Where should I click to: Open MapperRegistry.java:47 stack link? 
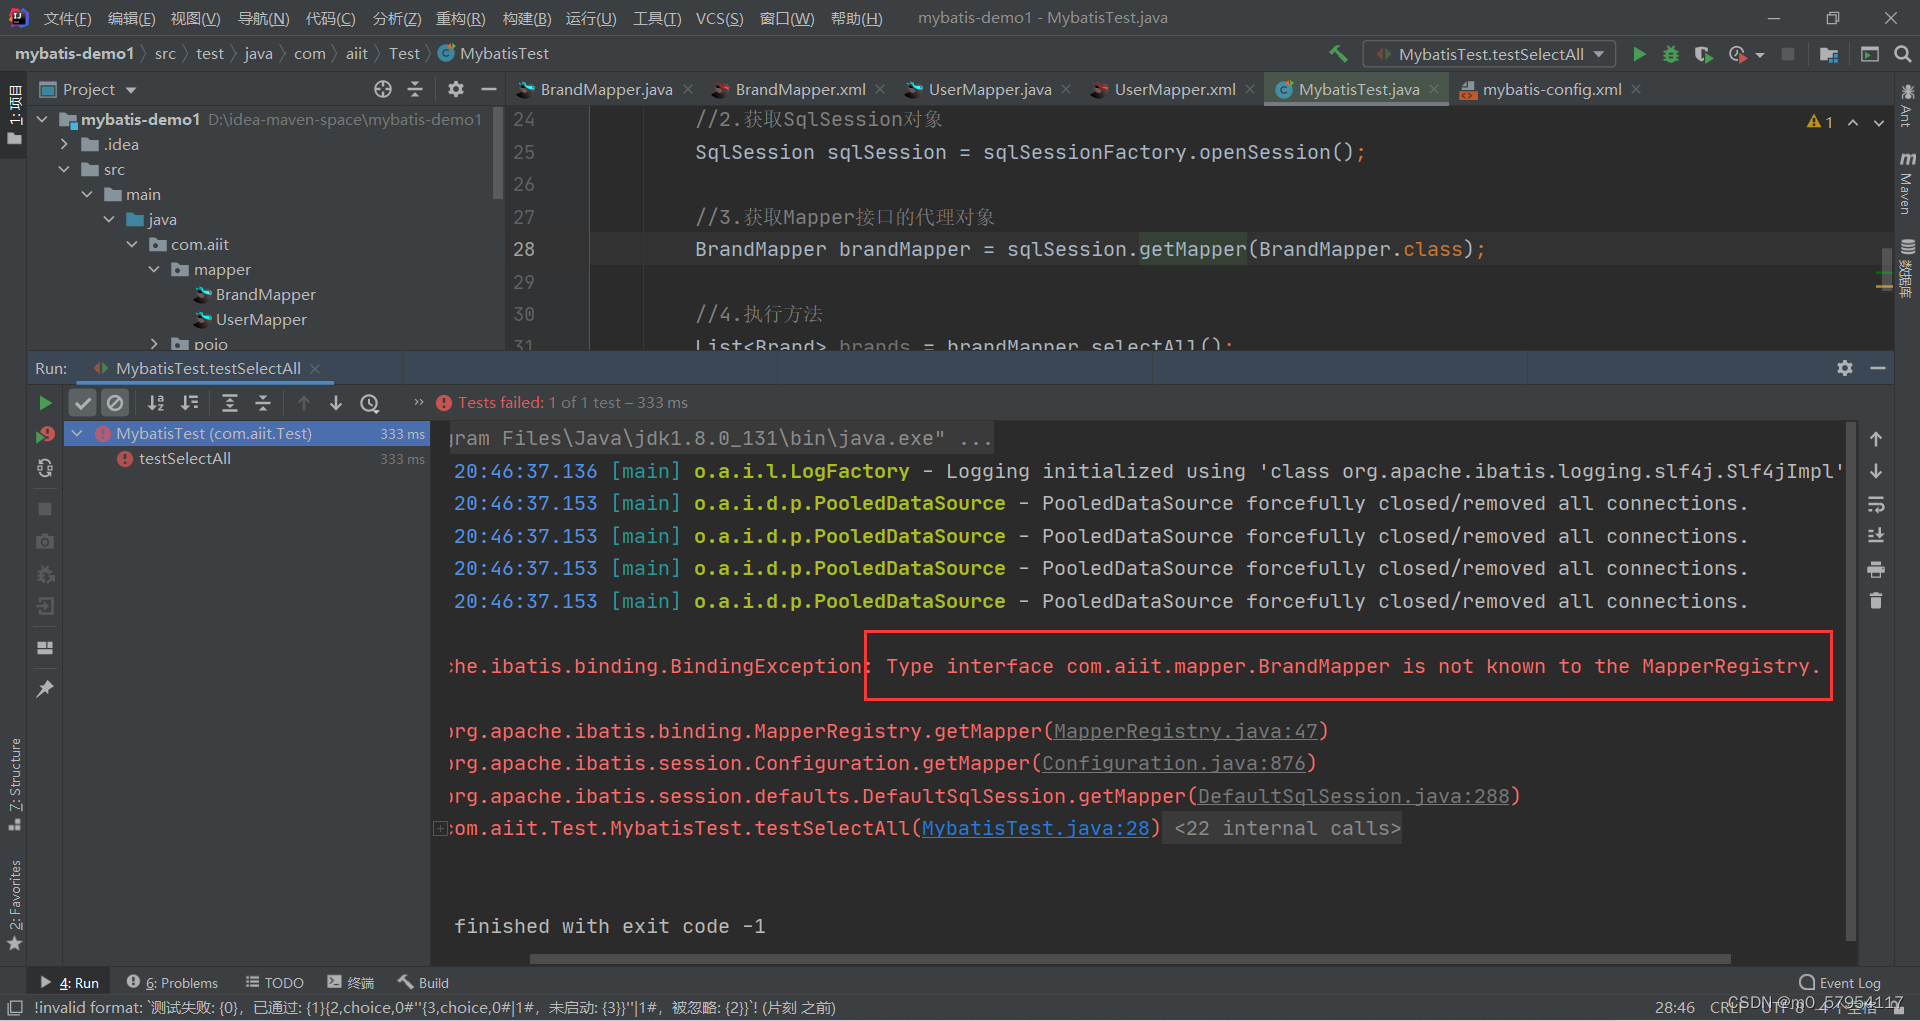tap(1186, 731)
